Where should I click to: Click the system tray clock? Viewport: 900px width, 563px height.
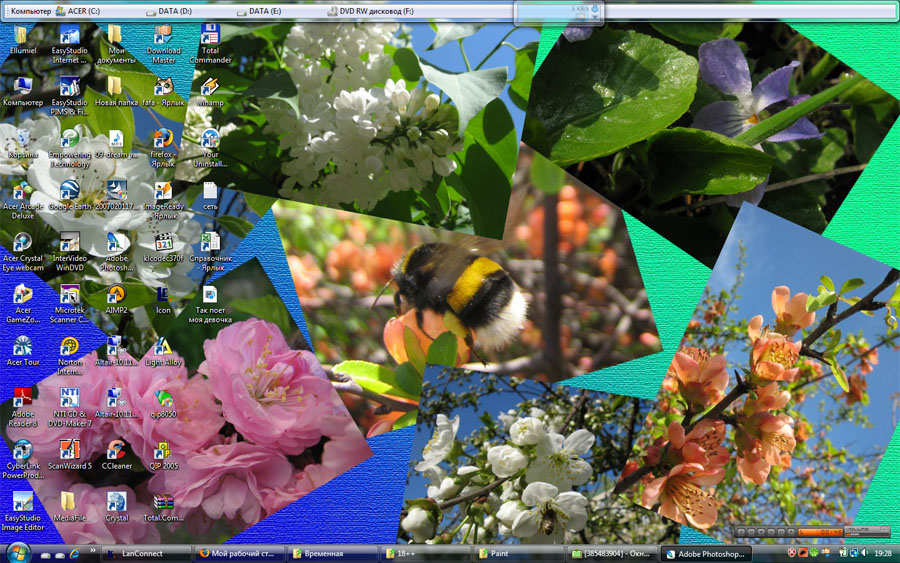883,552
